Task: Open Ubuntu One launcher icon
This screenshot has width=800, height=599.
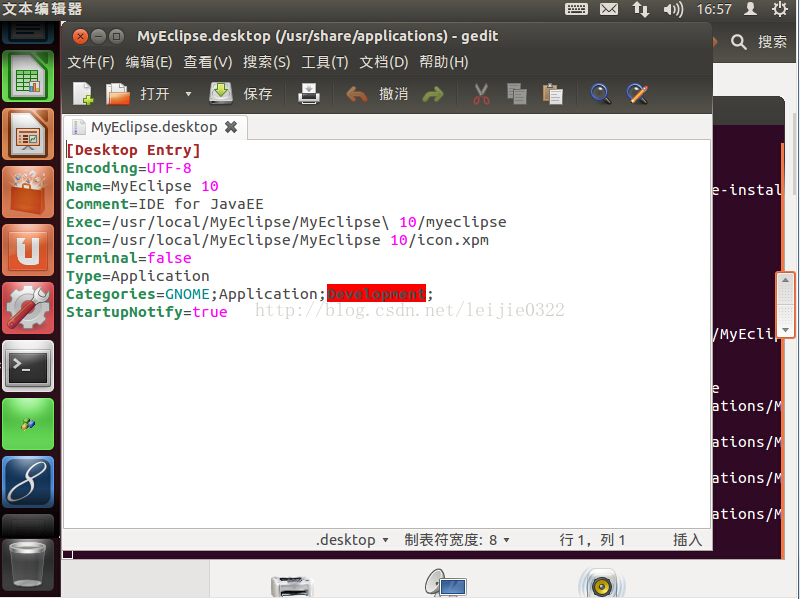Action: click(28, 250)
